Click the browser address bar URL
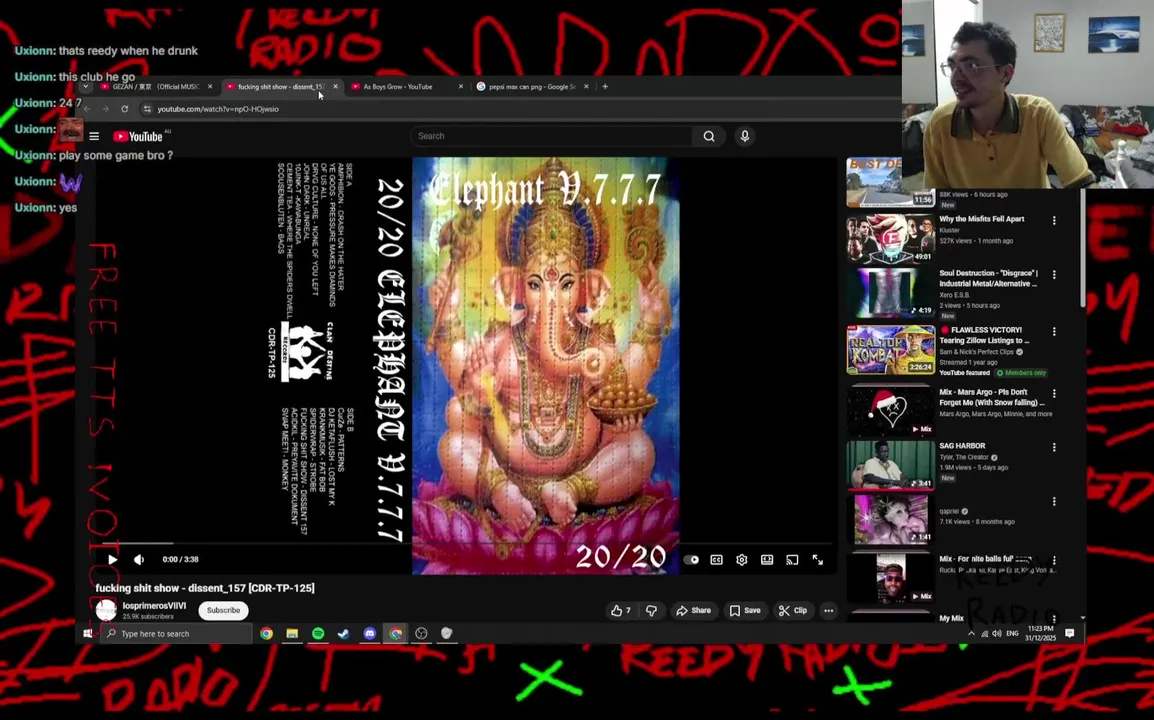1154x720 pixels. 218,109
